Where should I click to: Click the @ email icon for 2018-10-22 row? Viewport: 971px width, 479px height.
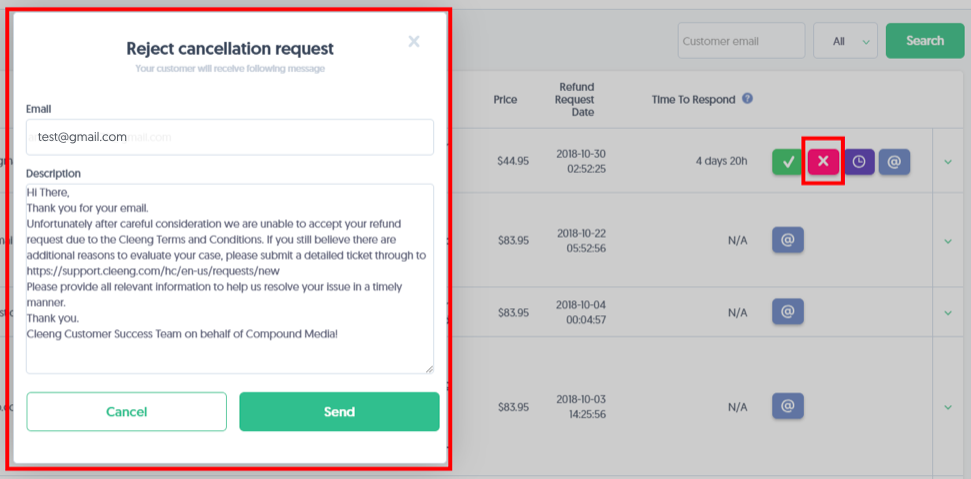click(x=788, y=240)
